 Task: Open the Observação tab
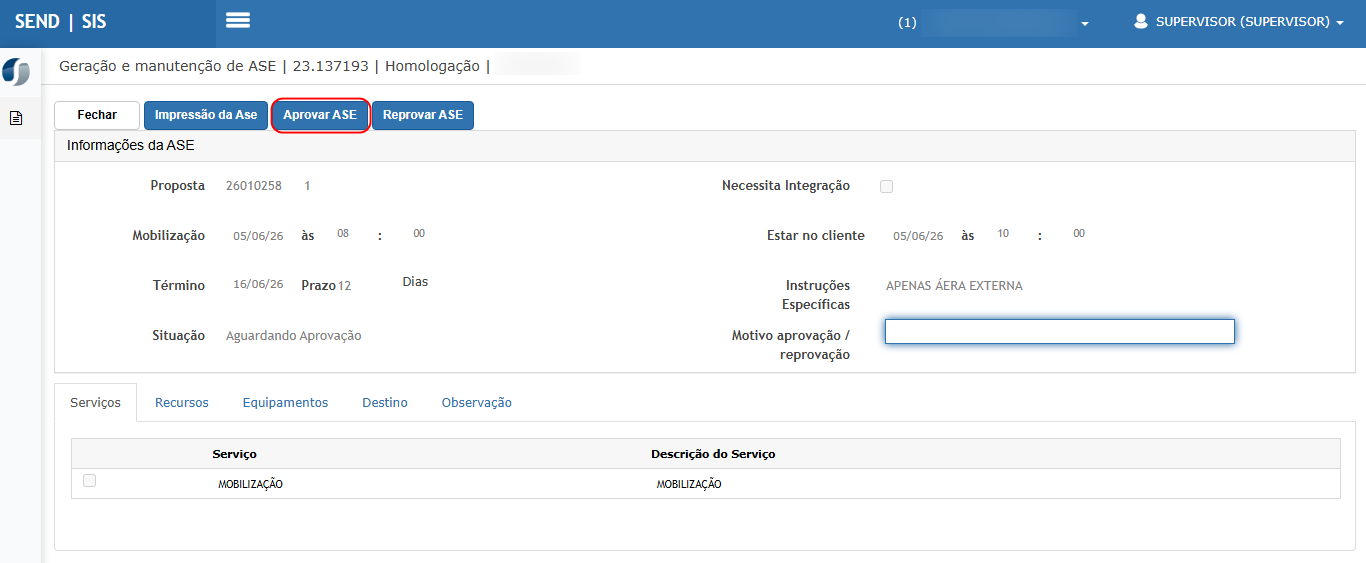(x=477, y=402)
